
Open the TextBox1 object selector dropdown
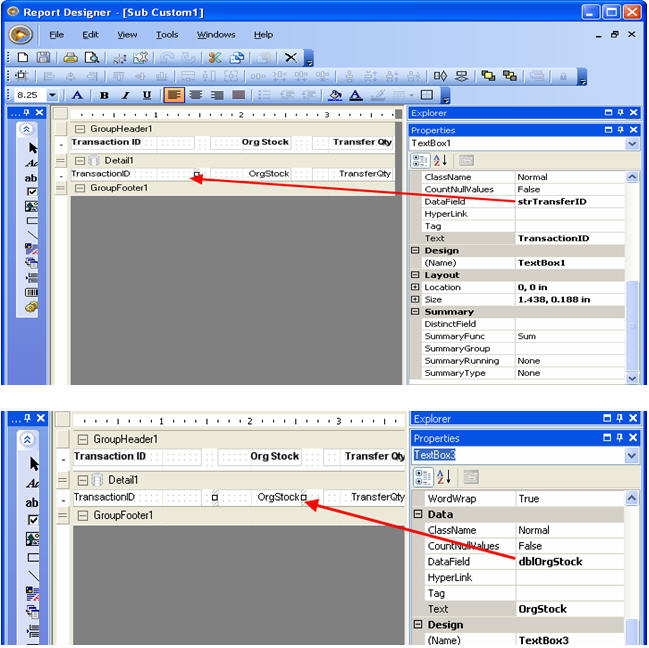click(632, 144)
